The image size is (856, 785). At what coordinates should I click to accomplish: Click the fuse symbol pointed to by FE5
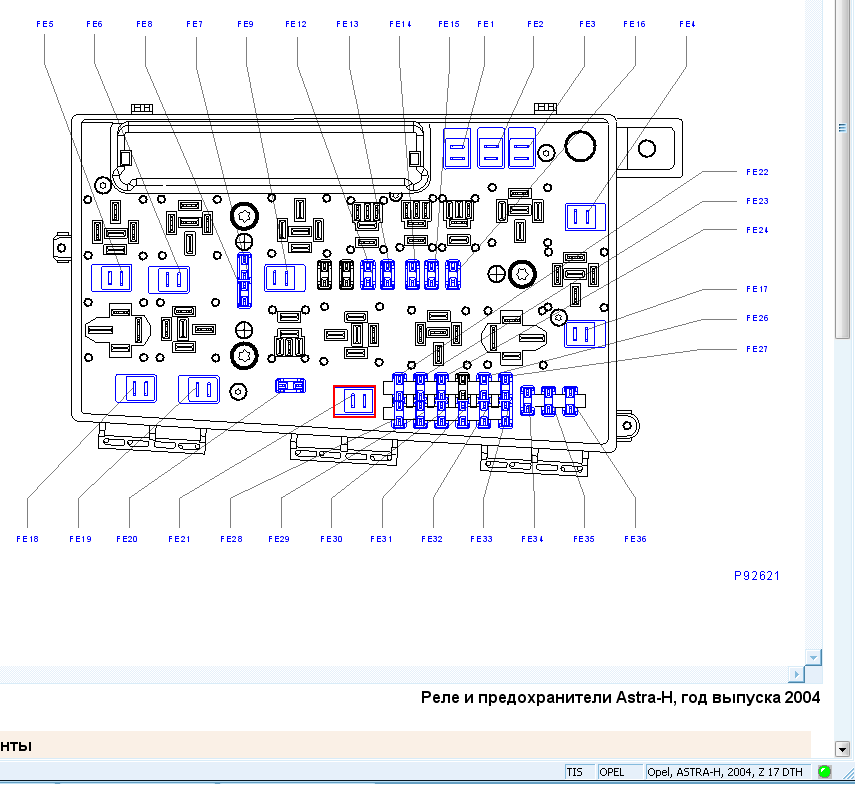point(111,278)
